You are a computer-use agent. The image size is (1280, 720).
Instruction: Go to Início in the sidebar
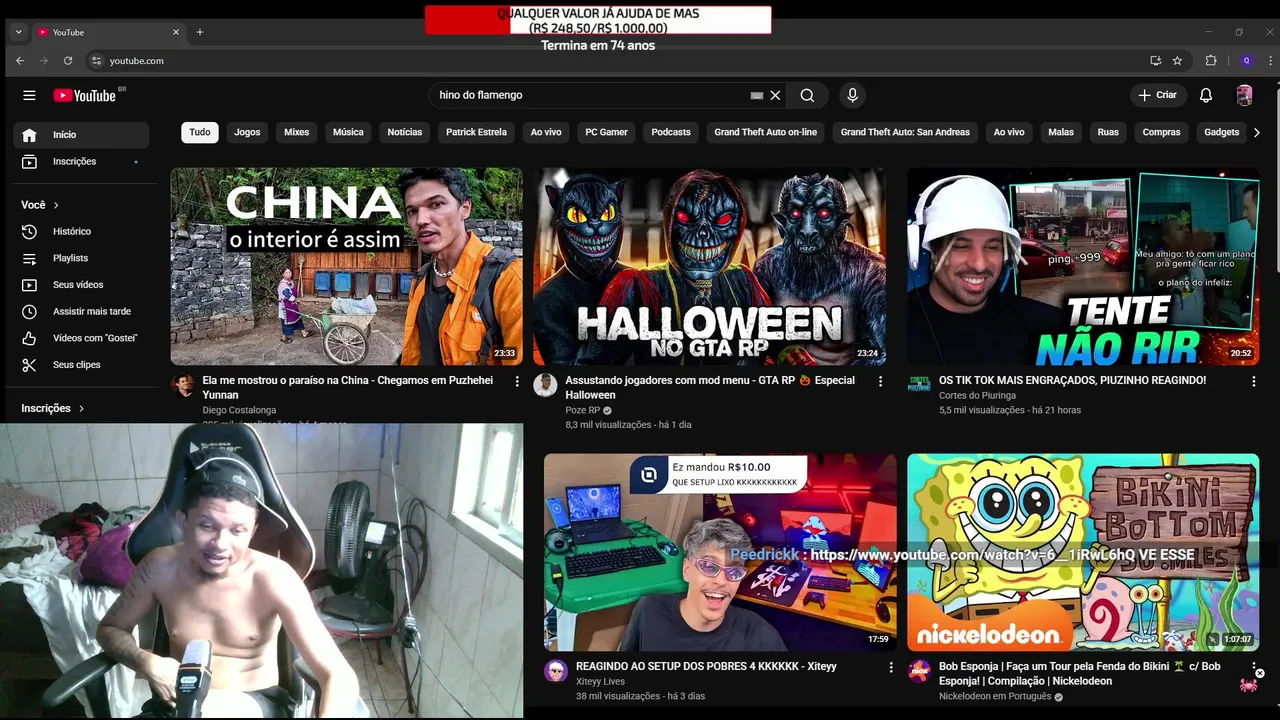click(81, 135)
